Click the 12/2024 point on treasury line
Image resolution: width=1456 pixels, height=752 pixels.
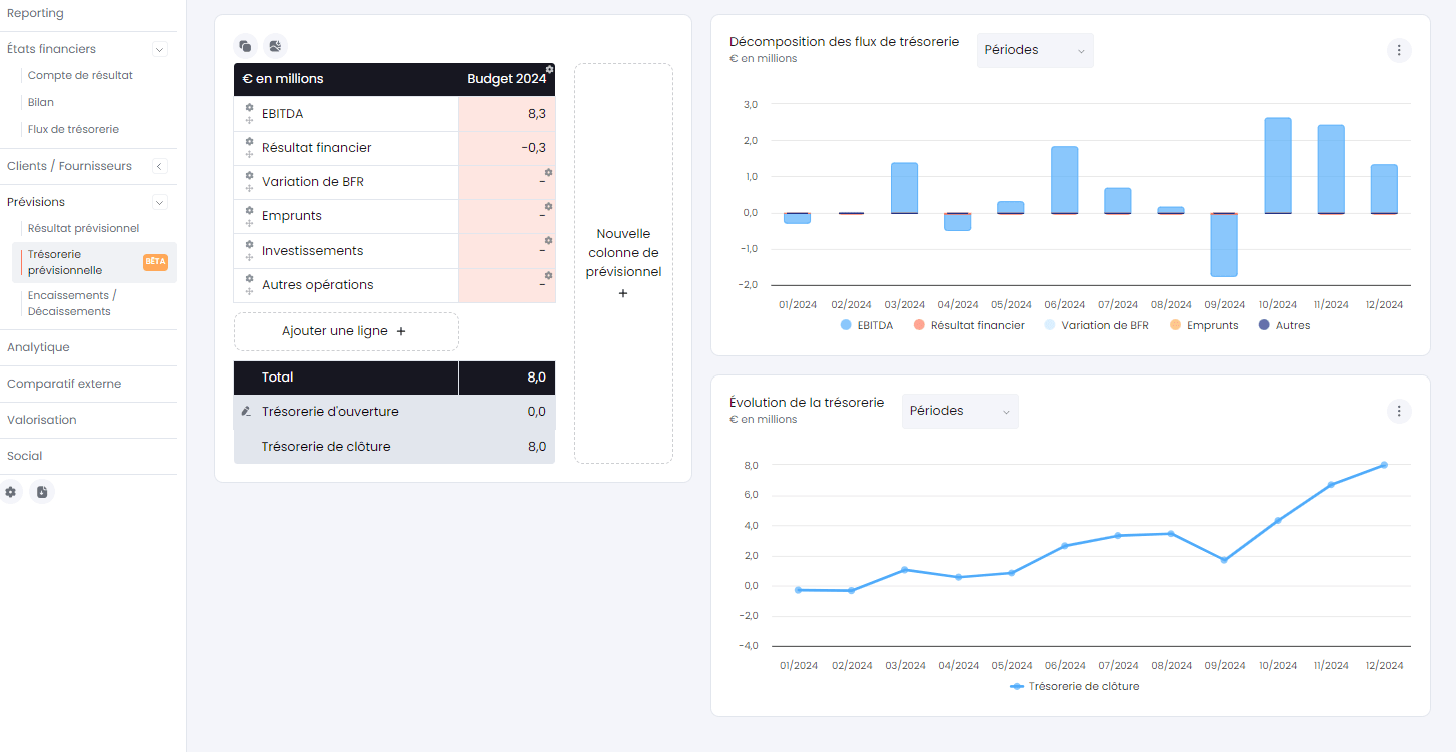pos(1384,465)
